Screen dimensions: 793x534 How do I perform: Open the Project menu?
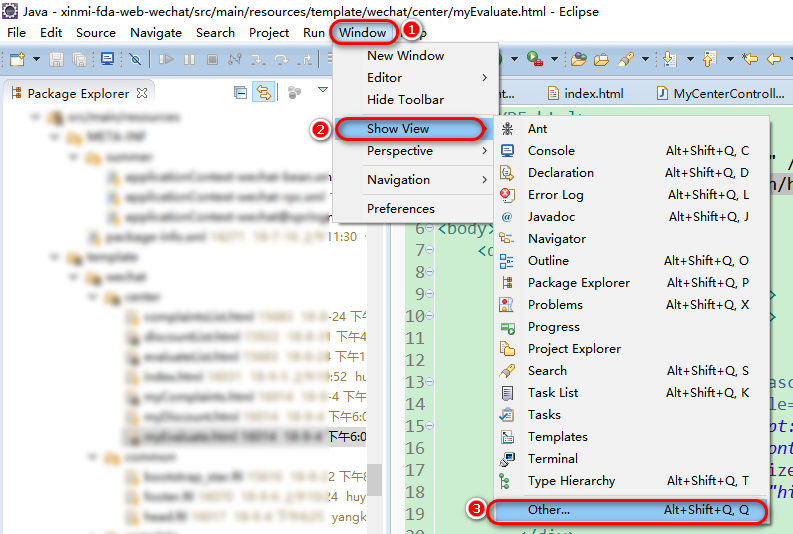[269, 33]
